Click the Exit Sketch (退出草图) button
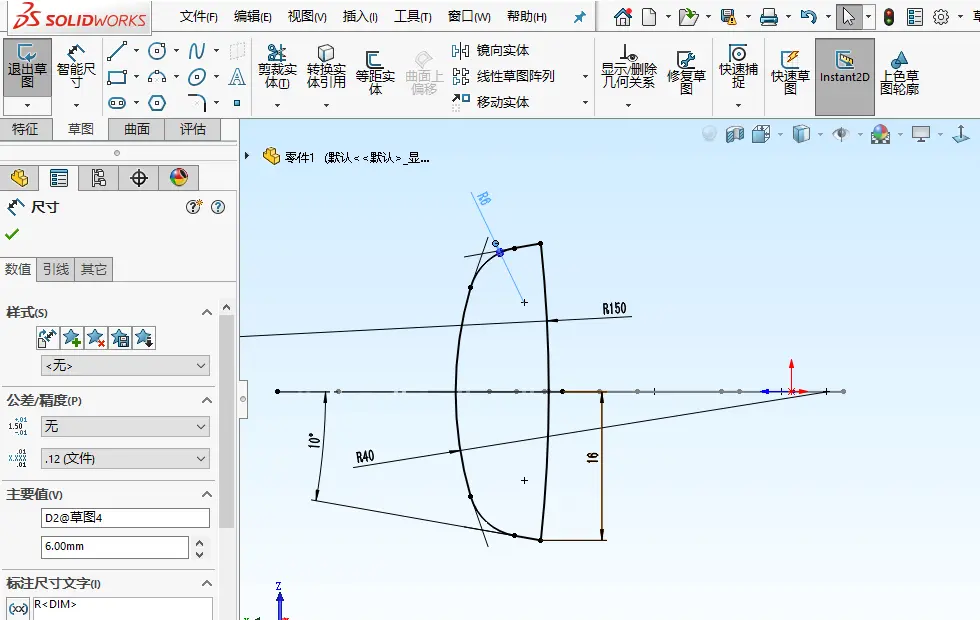The image size is (980, 620). pyautogui.click(x=28, y=66)
